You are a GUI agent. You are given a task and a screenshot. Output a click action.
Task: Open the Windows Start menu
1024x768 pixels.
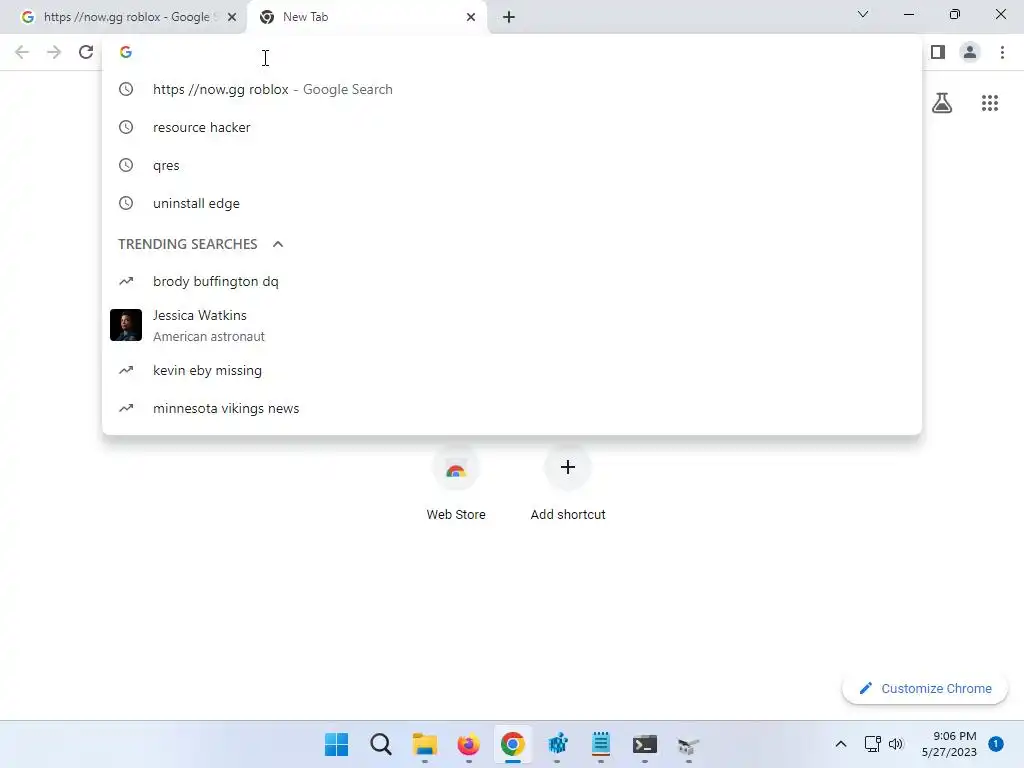(x=336, y=744)
